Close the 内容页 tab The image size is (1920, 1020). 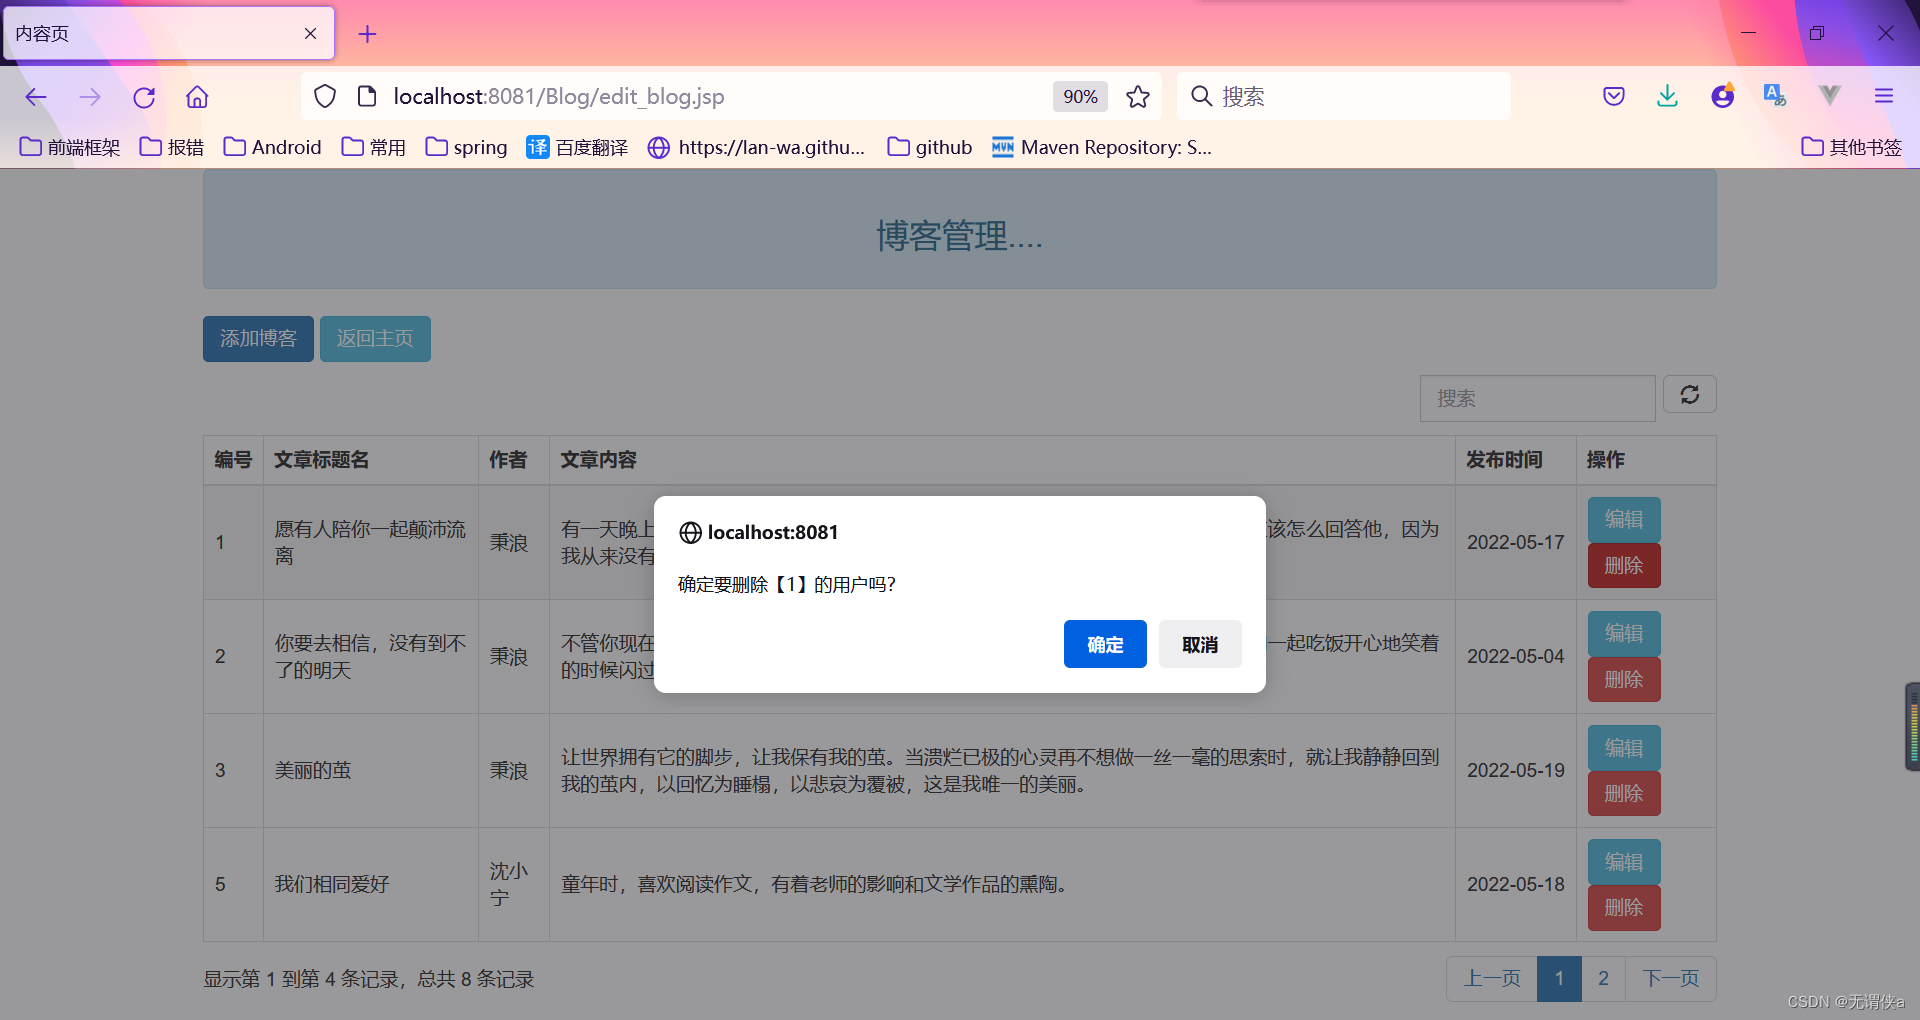(x=310, y=34)
